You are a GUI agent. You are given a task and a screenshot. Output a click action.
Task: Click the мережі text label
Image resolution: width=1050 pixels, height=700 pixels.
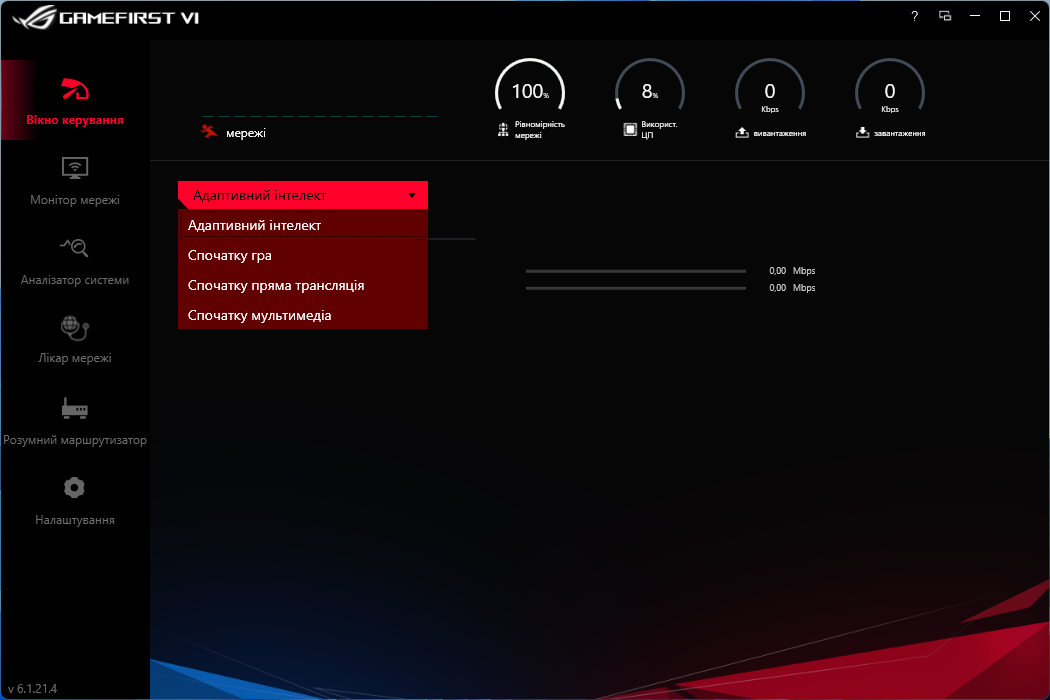(246, 133)
